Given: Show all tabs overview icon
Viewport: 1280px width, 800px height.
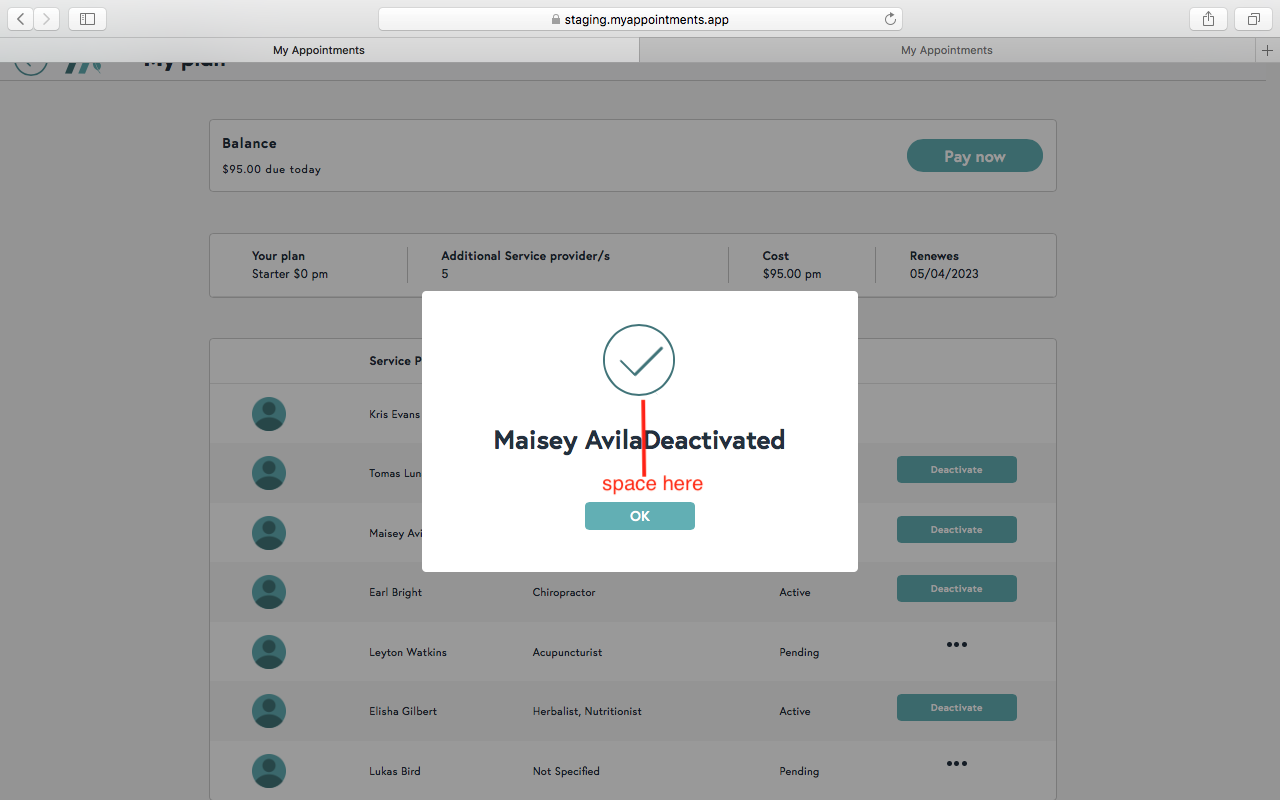Looking at the screenshot, I should (x=1253, y=19).
